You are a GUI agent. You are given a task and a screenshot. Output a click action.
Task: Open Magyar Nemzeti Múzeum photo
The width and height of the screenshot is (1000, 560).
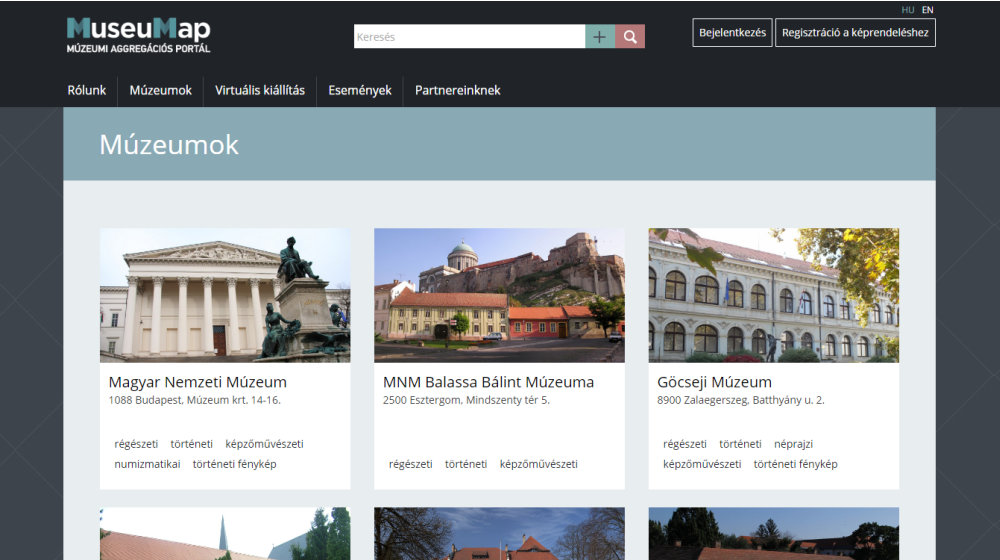click(225, 295)
